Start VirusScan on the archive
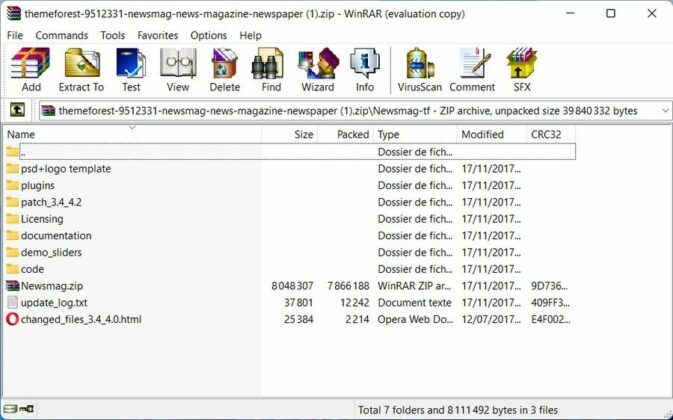 click(x=420, y=70)
